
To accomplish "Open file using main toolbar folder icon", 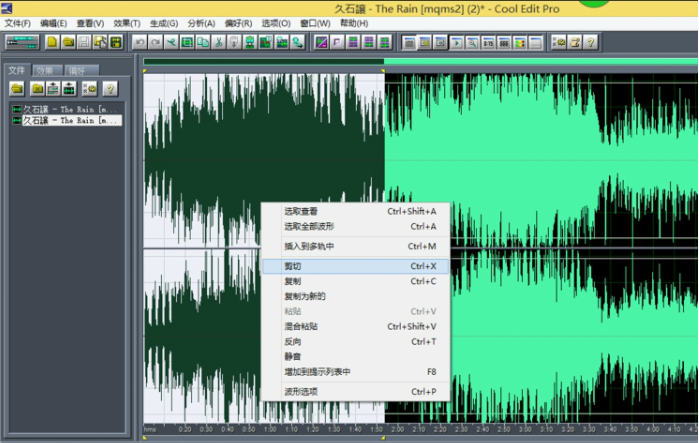I will coord(68,42).
